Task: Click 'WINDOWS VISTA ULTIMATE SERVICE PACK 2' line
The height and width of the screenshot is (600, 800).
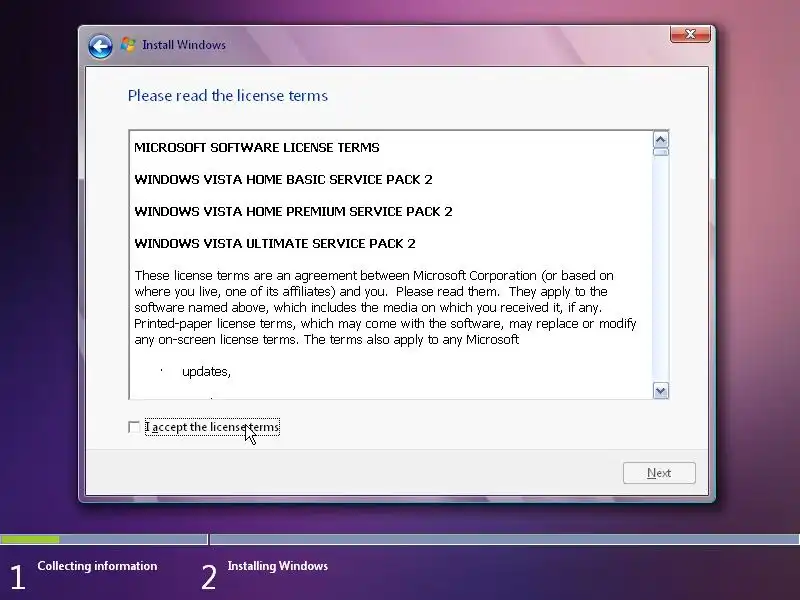Action: [x=275, y=243]
